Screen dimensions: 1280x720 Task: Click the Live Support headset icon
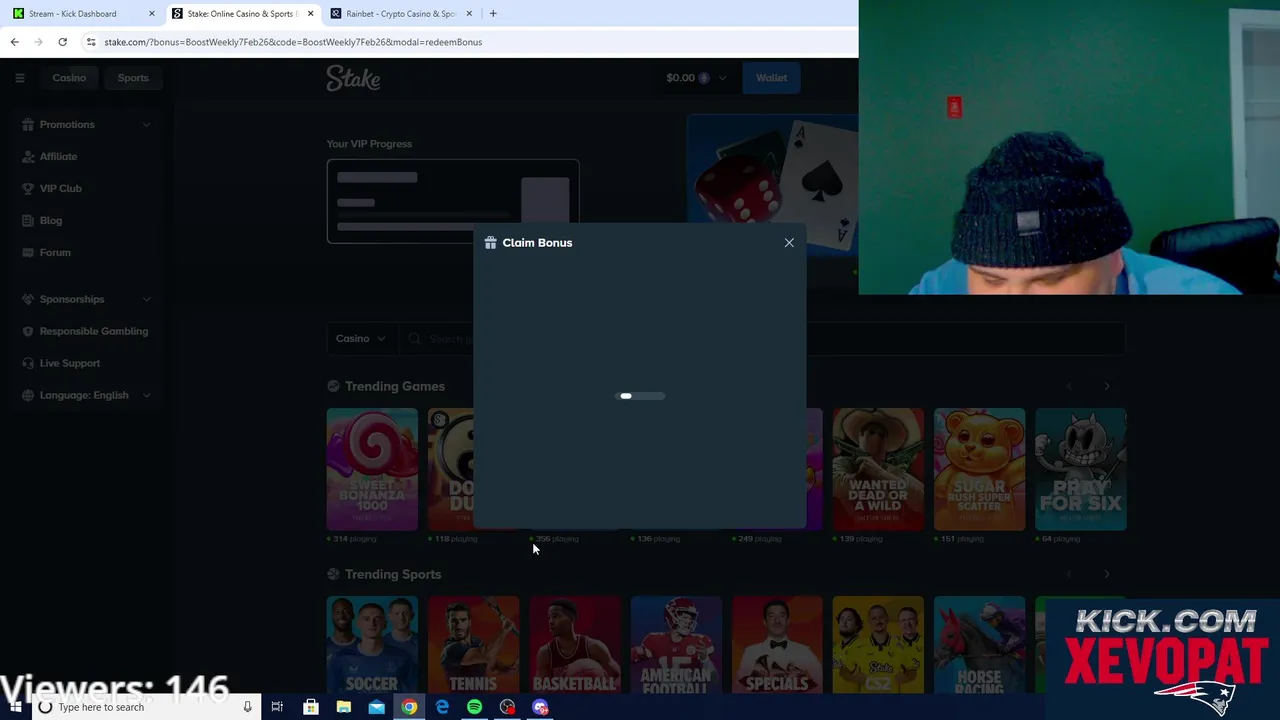pyautogui.click(x=29, y=363)
